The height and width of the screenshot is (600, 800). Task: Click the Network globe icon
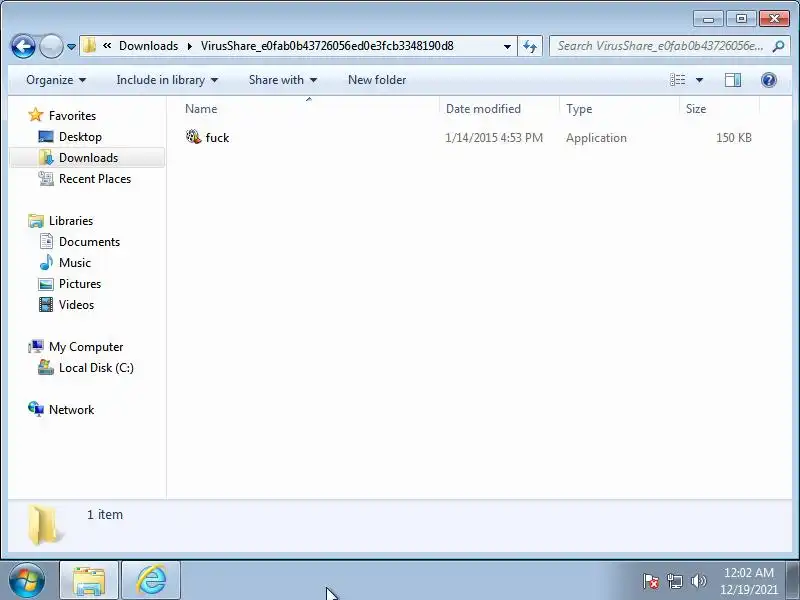point(36,409)
